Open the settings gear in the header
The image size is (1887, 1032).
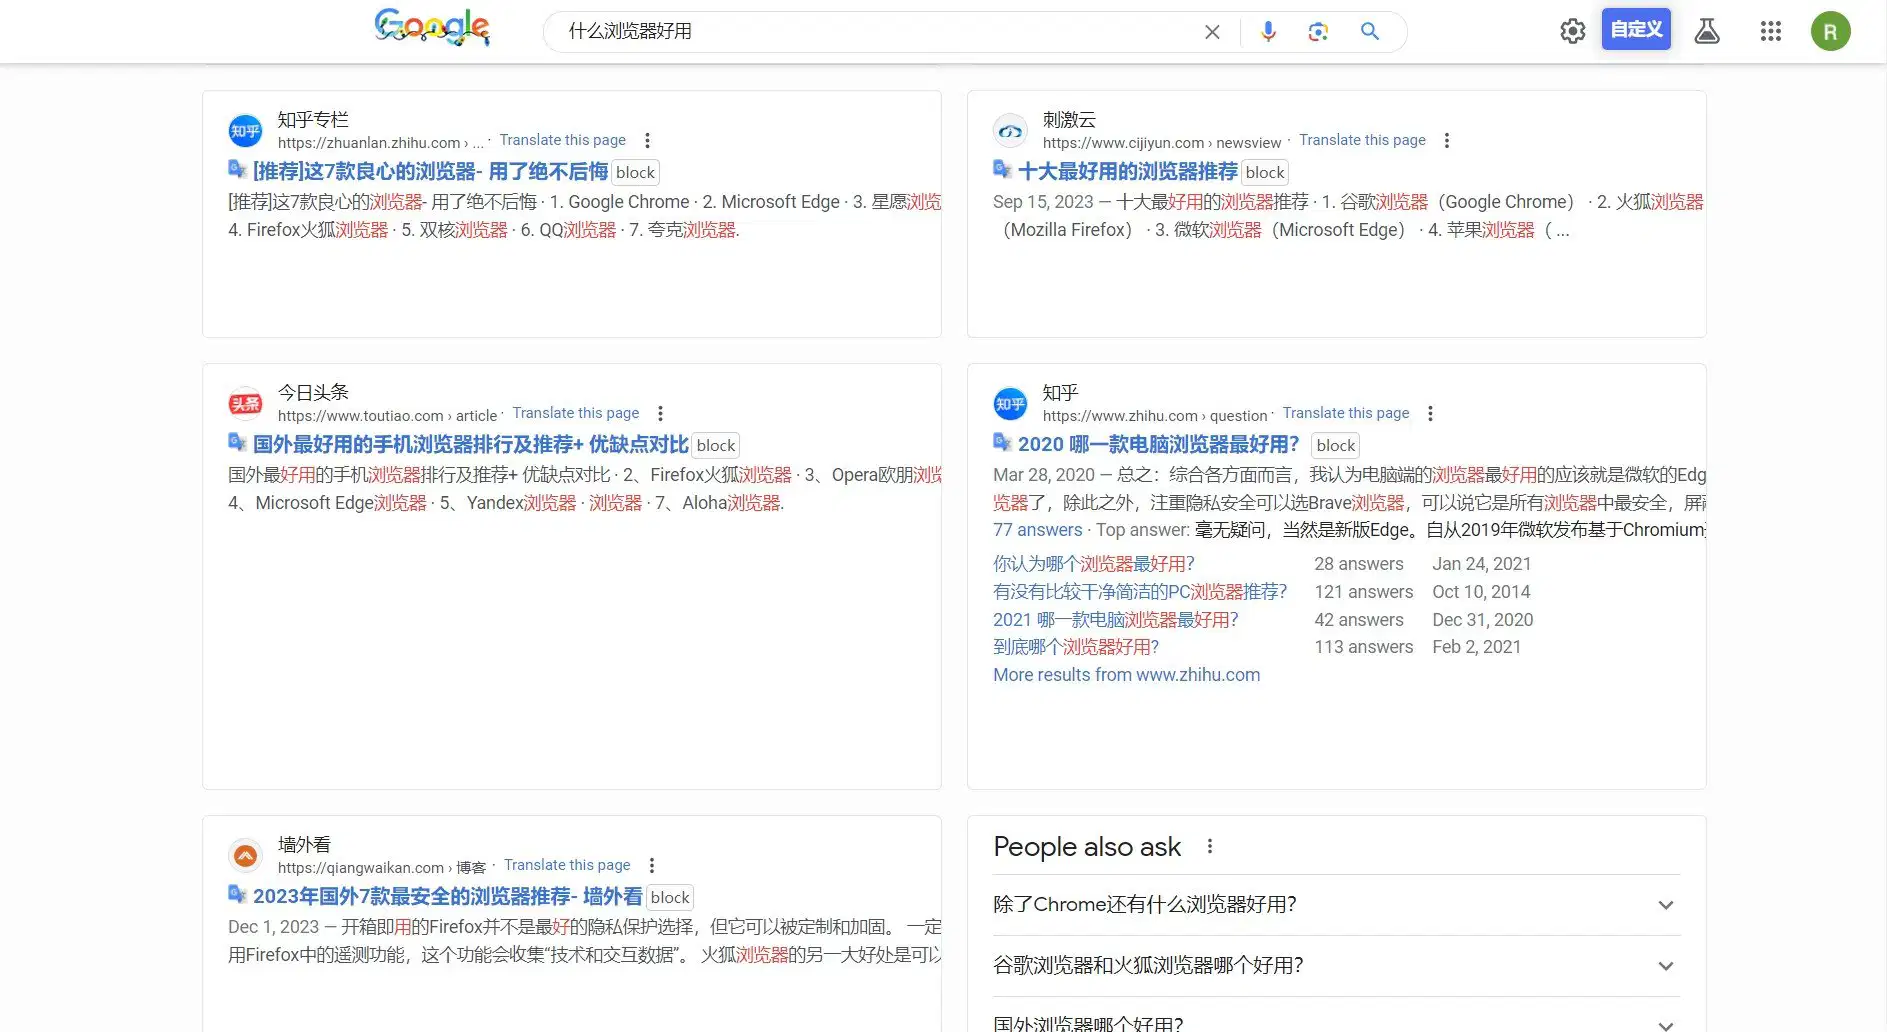click(x=1573, y=31)
